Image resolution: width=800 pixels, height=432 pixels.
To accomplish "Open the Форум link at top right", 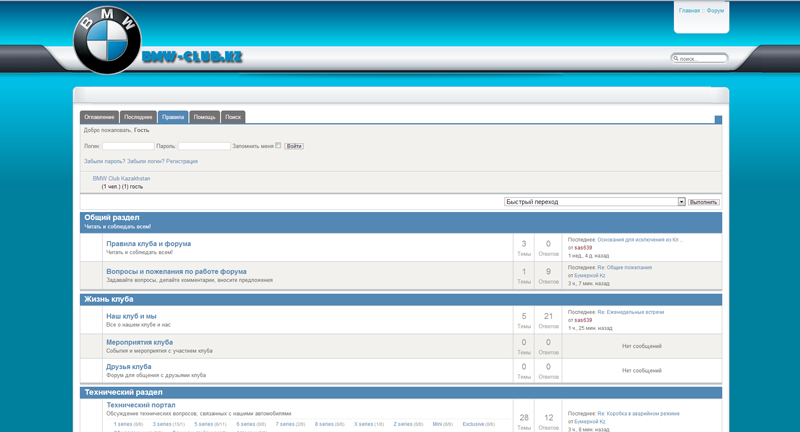I will point(715,11).
